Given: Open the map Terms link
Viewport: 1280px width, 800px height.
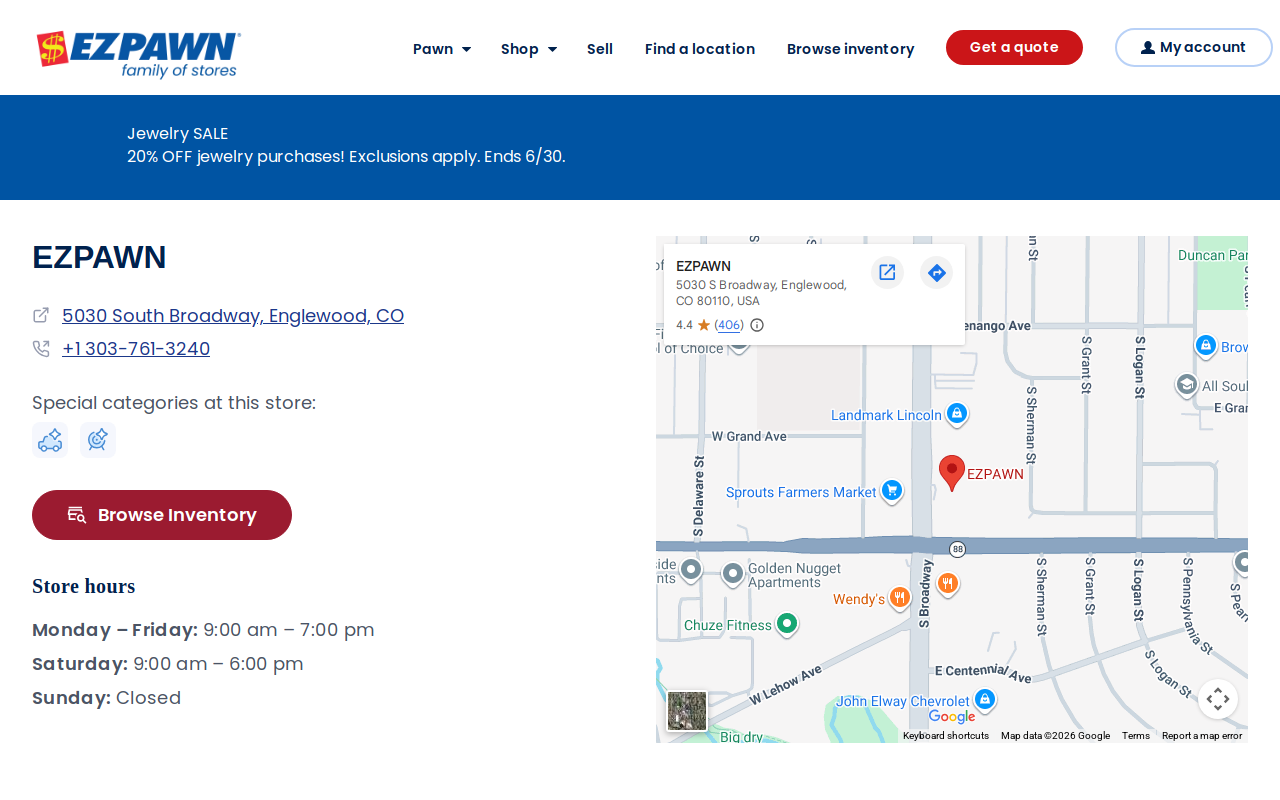Looking at the screenshot, I should click(1136, 736).
